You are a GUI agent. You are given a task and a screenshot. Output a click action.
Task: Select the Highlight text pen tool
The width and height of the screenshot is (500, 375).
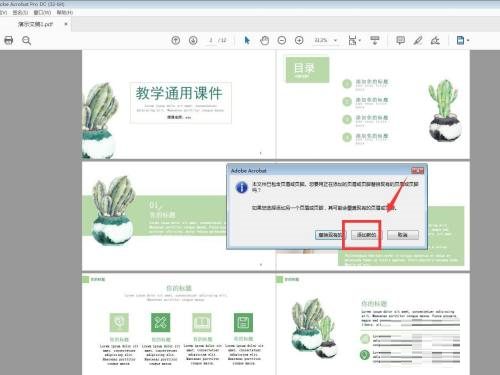tap(418, 40)
